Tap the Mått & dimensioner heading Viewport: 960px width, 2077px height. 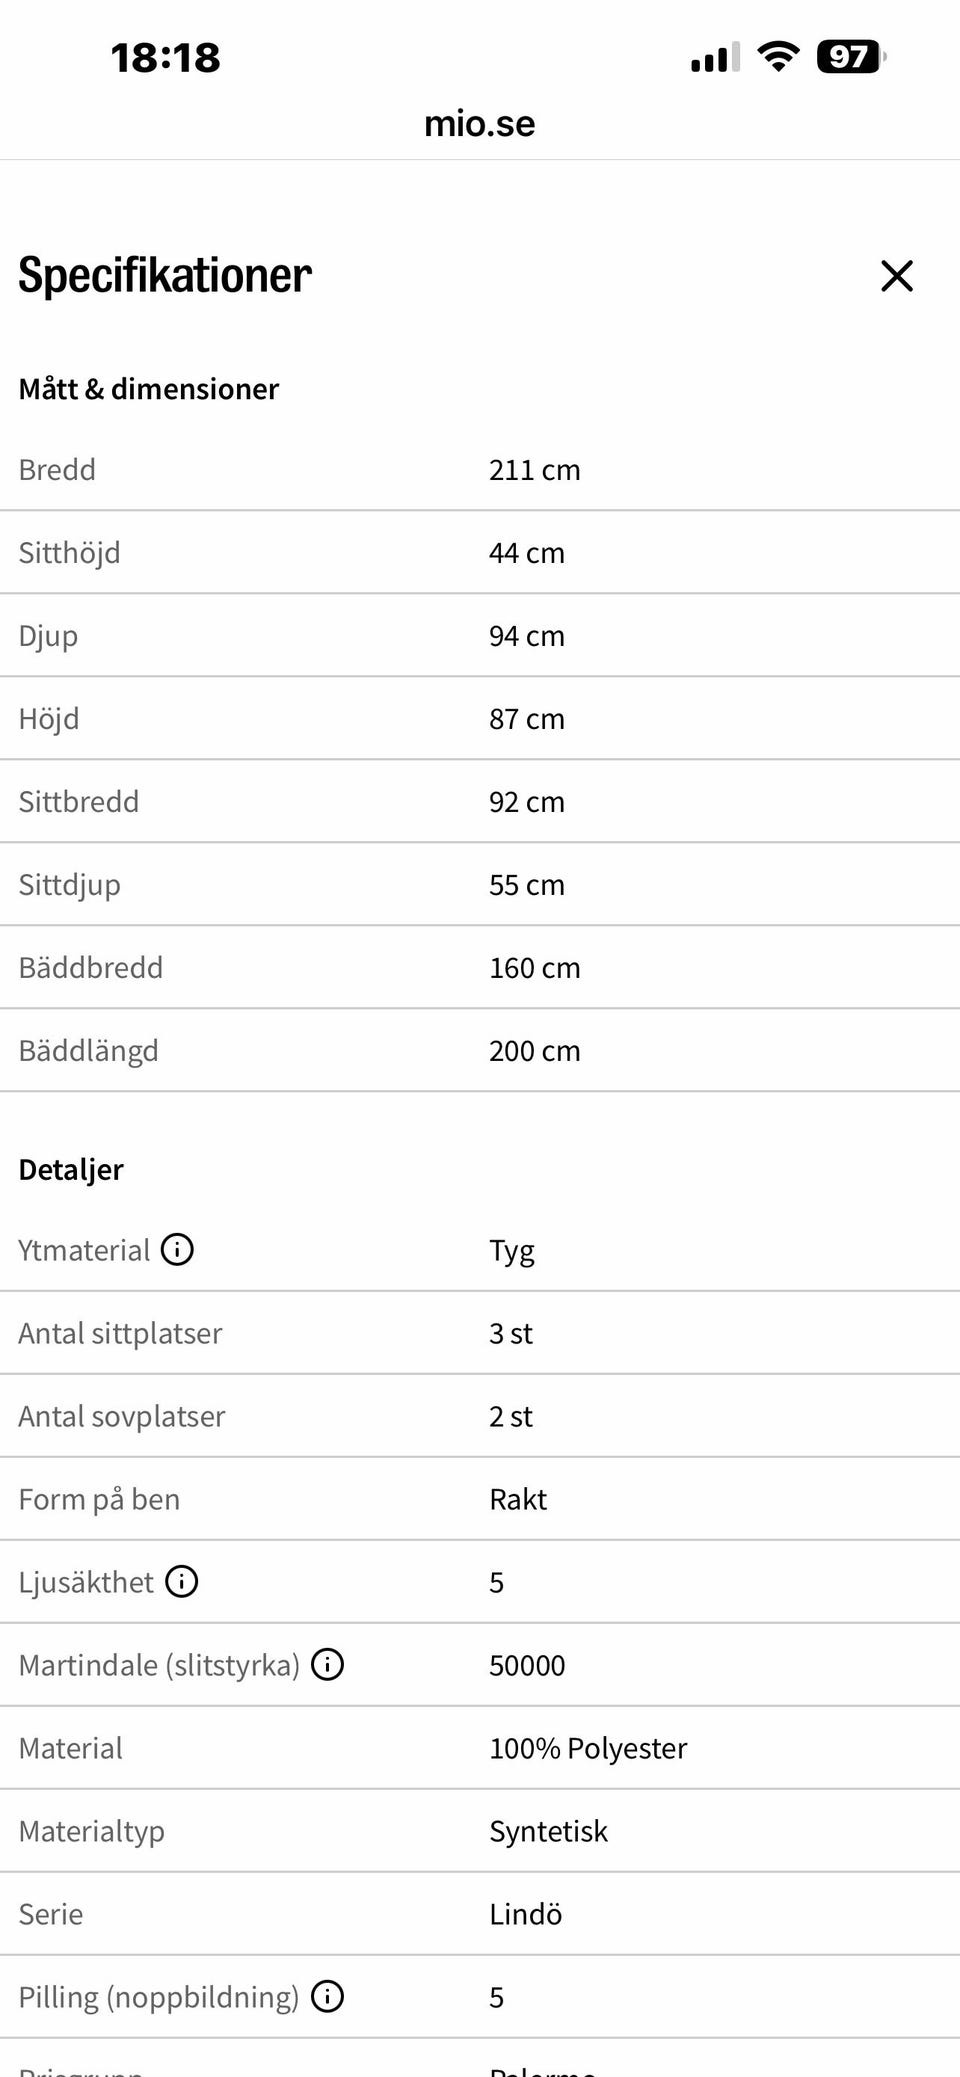[x=149, y=388]
